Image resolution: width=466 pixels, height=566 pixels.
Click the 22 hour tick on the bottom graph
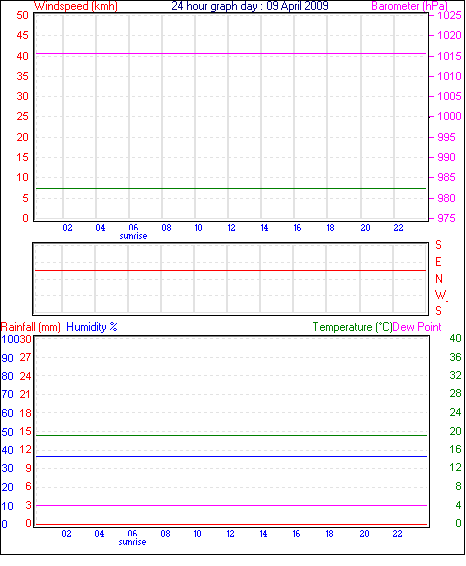point(397,534)
